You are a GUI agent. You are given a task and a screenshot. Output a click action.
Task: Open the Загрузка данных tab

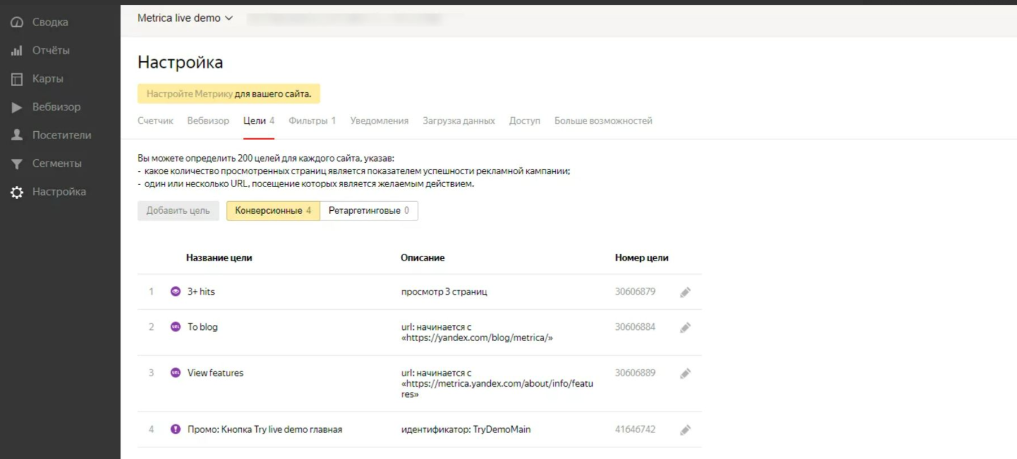459,121
